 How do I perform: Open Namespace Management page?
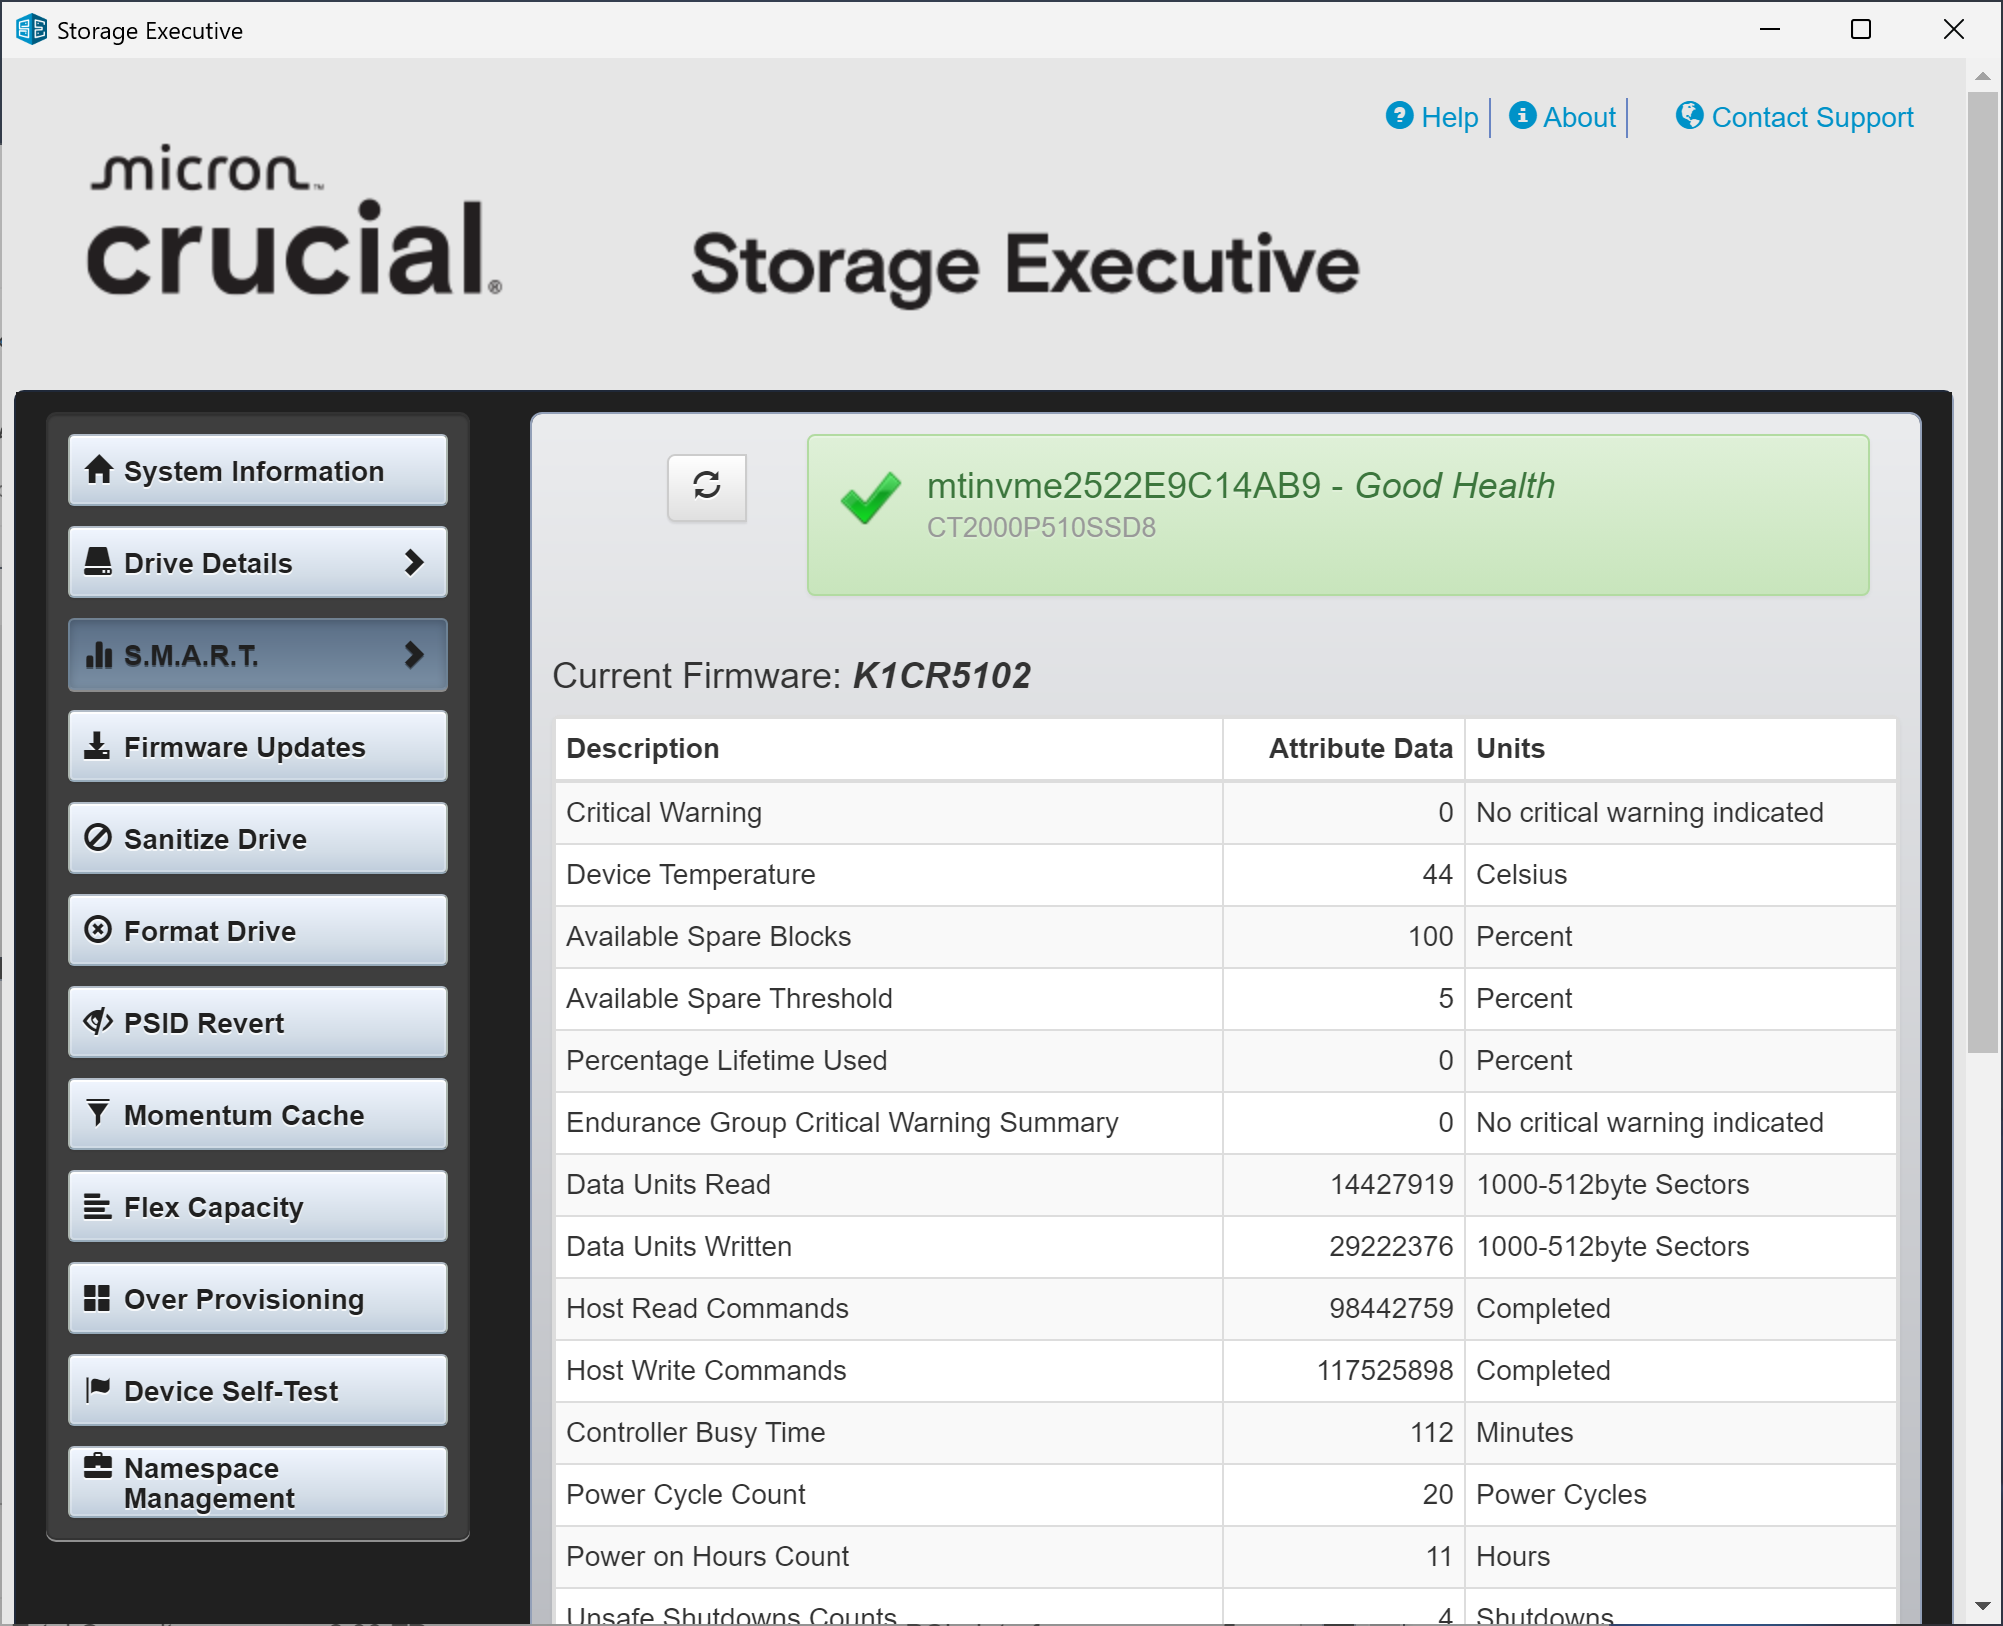(x=257, y=1482)
